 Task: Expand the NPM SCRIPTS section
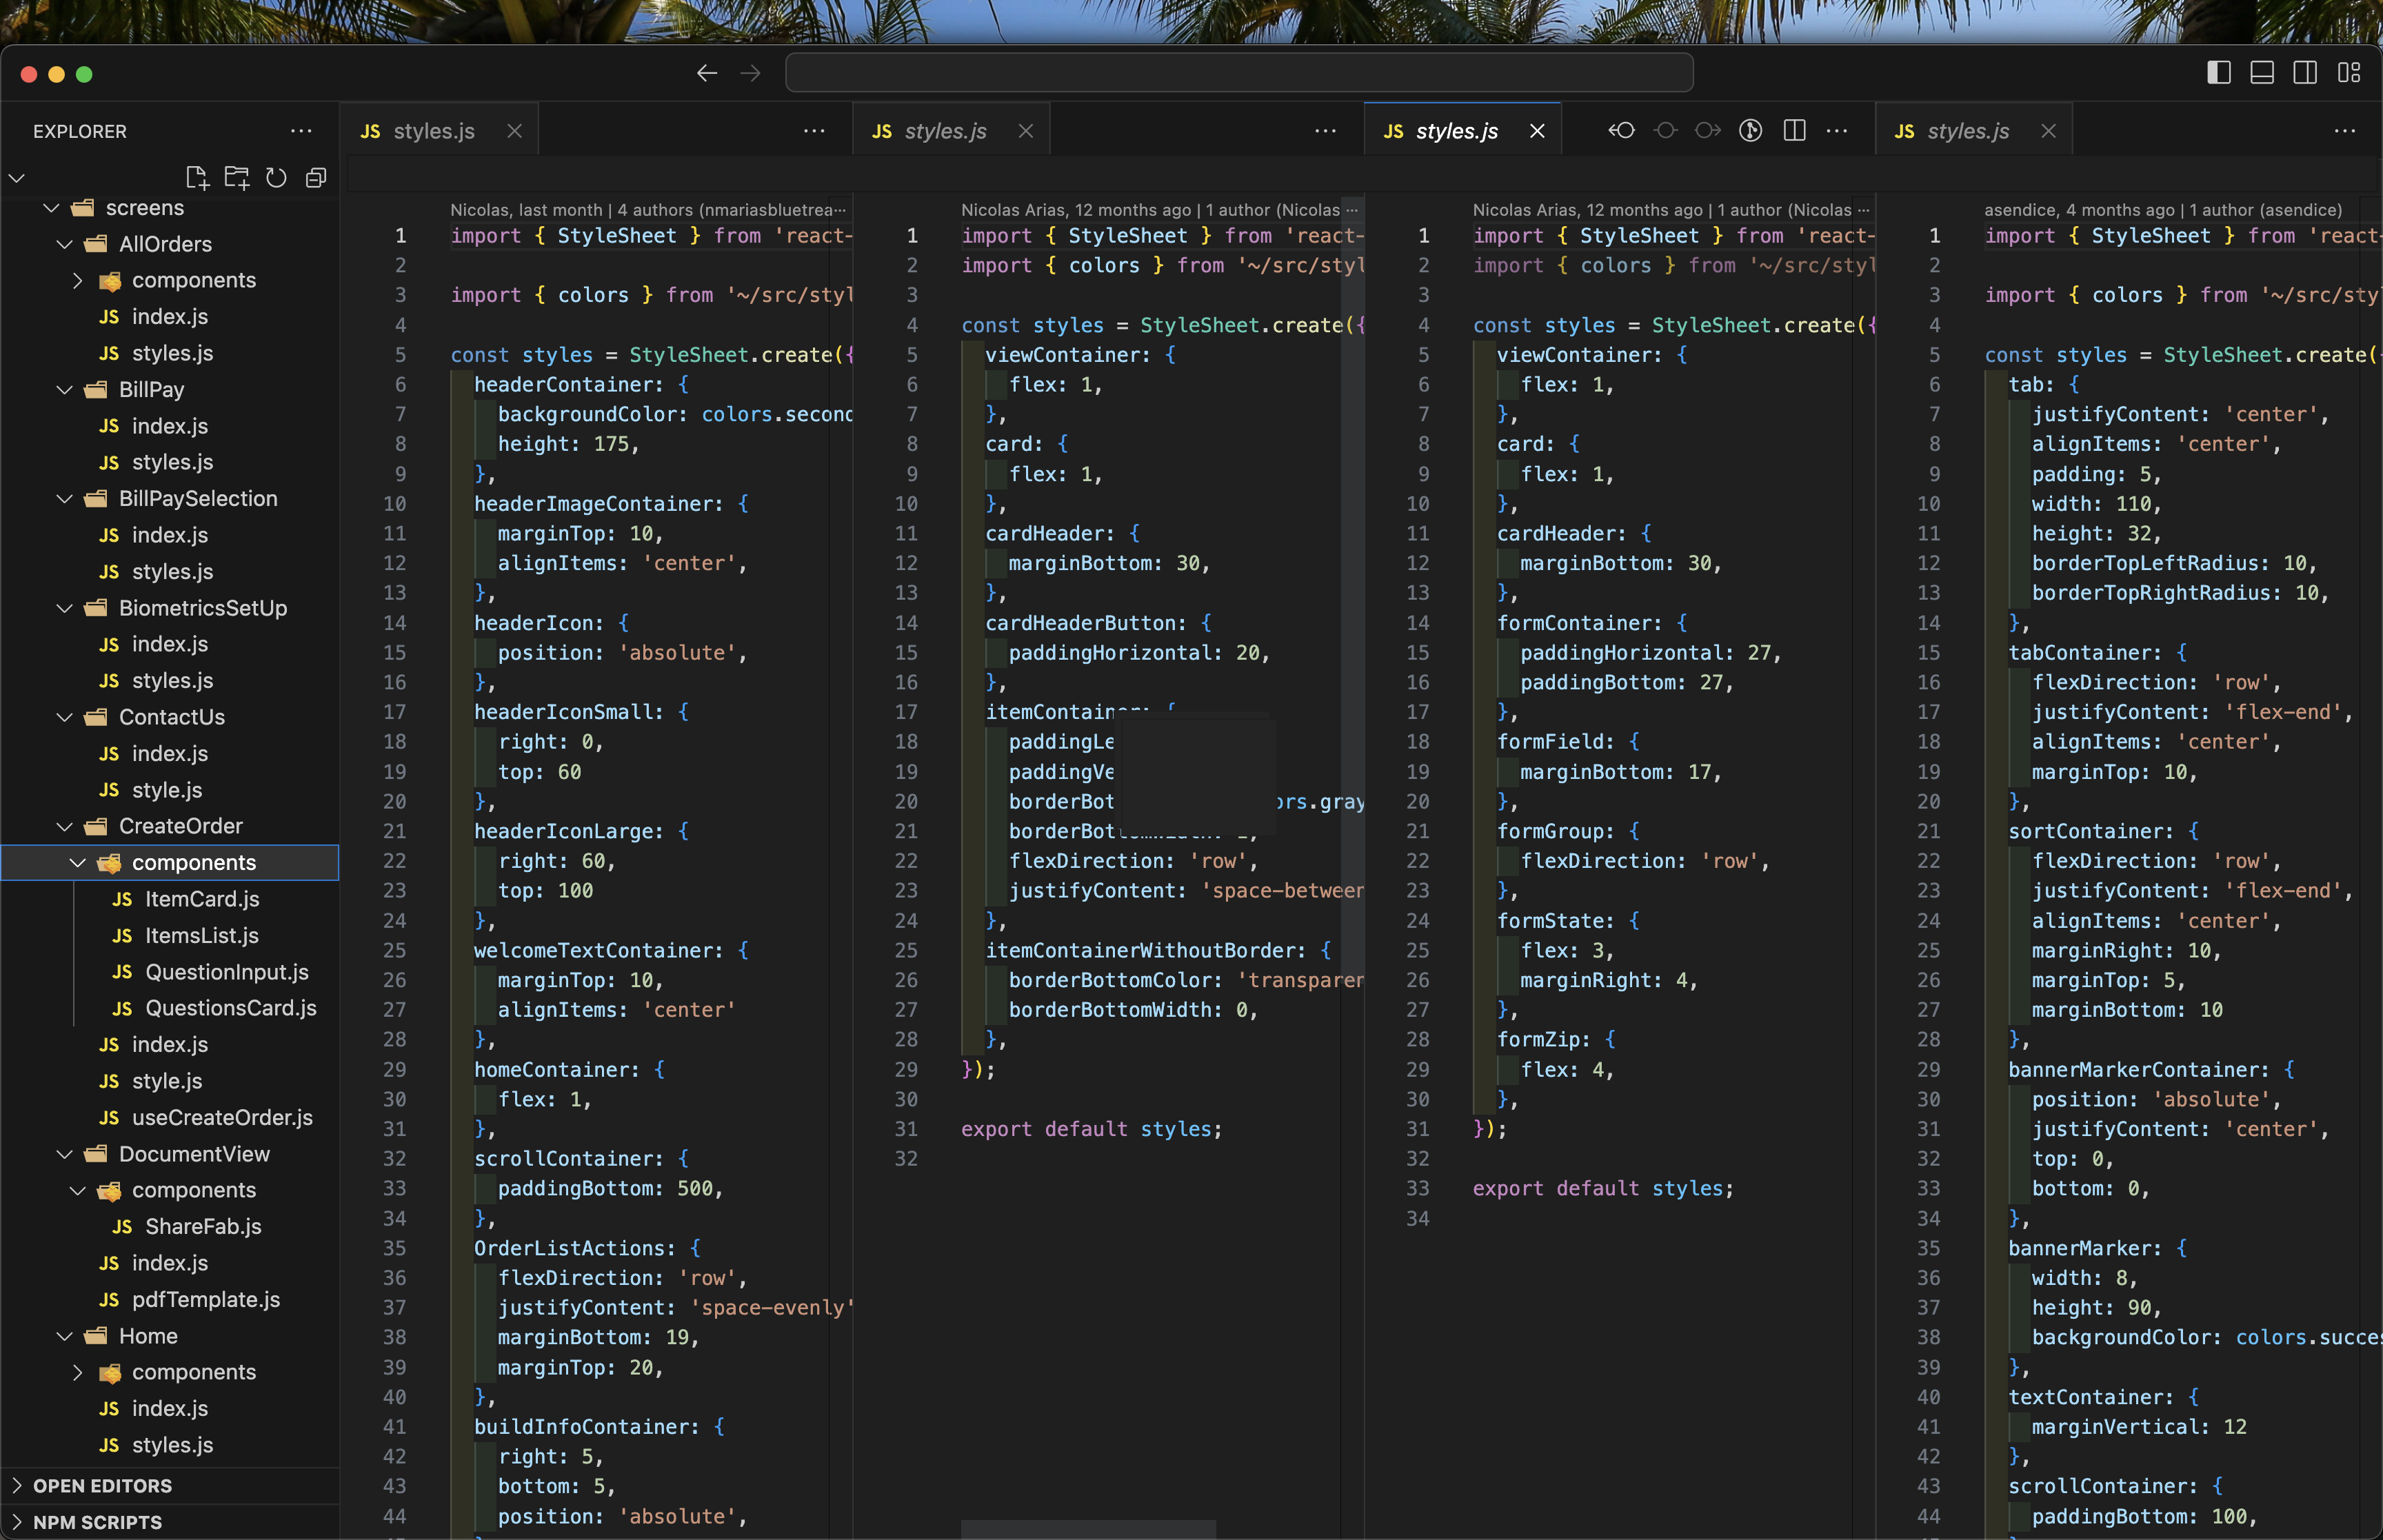170,1522
